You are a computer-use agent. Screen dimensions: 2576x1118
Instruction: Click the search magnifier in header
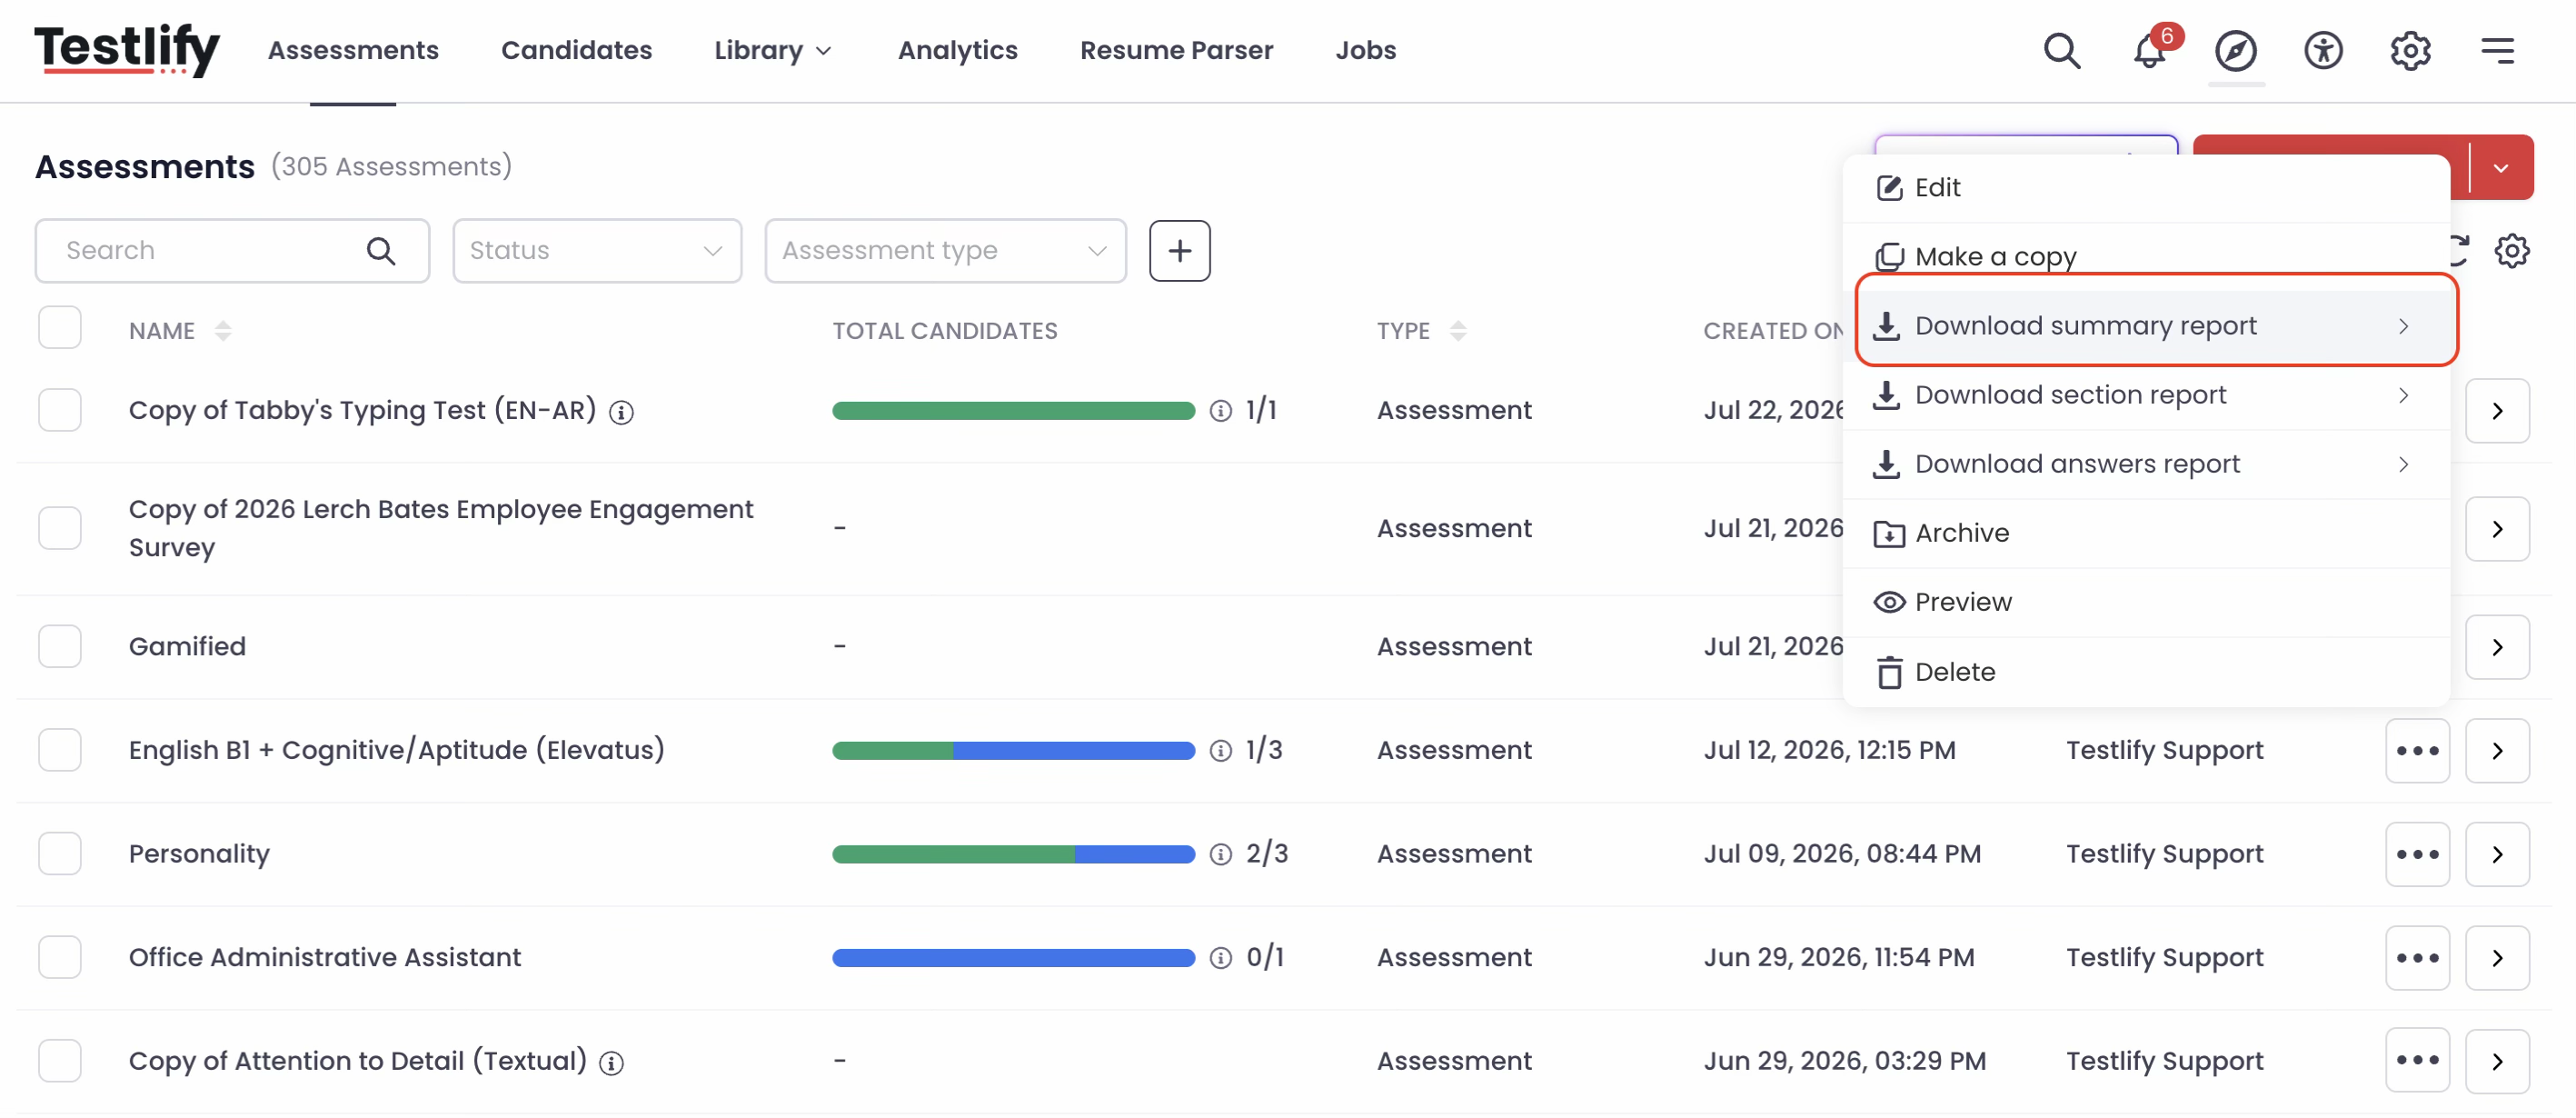point(2061,50)
